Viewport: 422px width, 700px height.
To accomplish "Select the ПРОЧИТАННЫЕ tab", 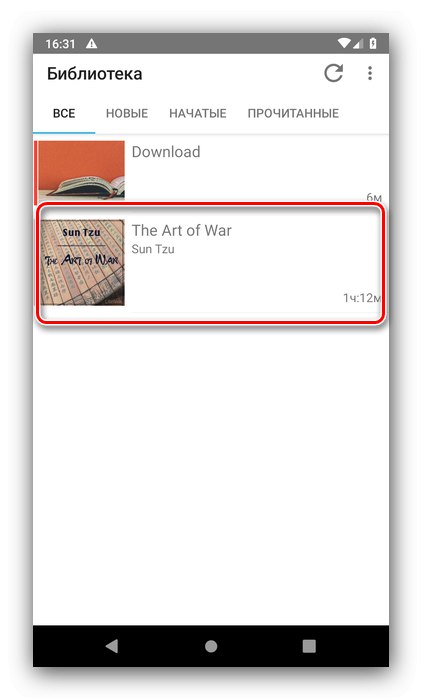I will tap(293, 113).
